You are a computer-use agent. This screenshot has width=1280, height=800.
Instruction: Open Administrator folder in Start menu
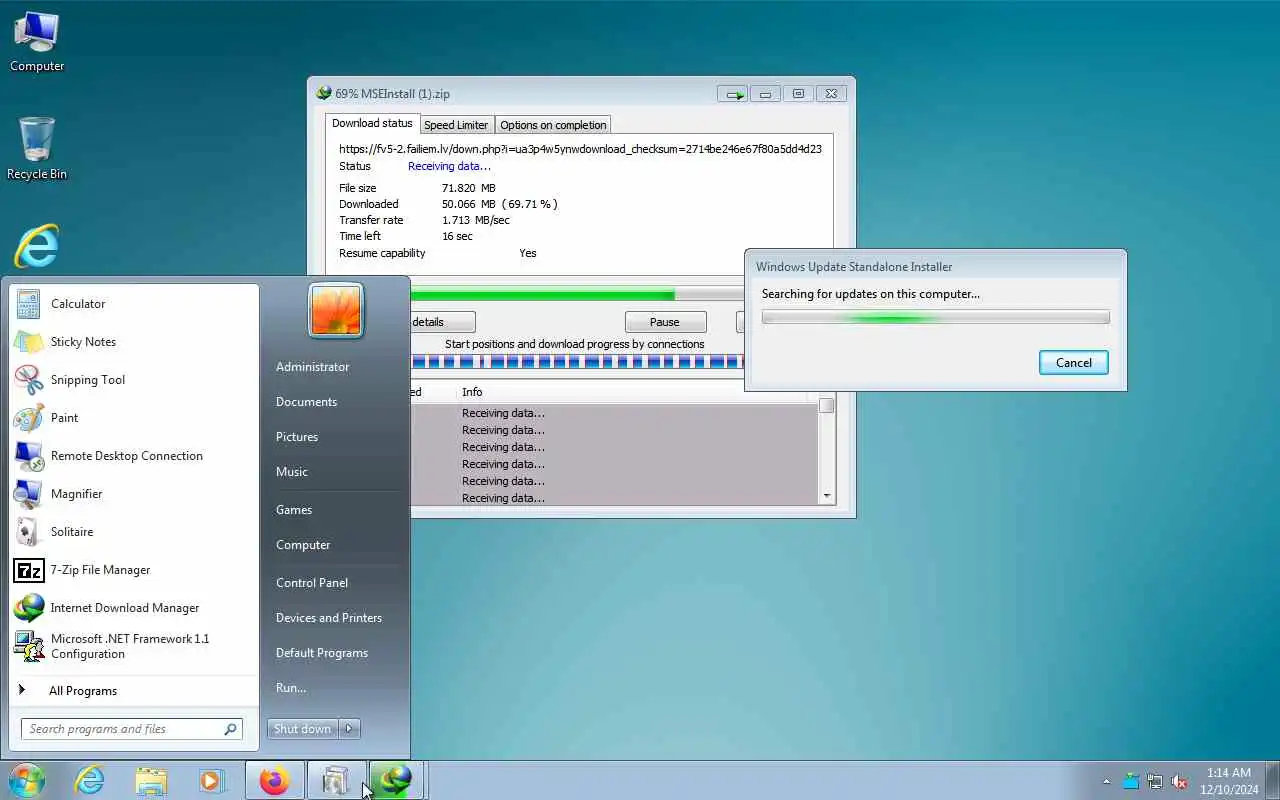(x=313, y=367)
